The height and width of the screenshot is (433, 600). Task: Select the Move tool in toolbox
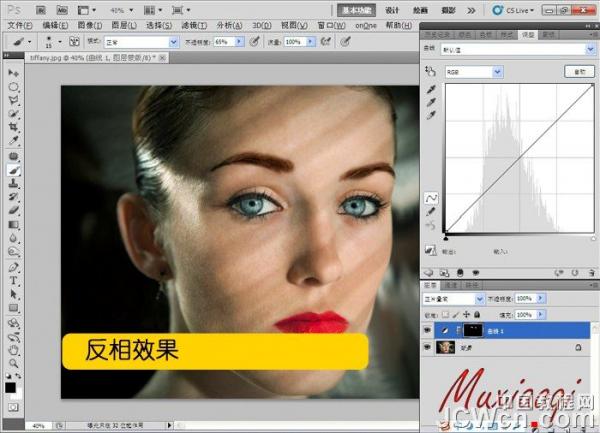tap(14, 74)
